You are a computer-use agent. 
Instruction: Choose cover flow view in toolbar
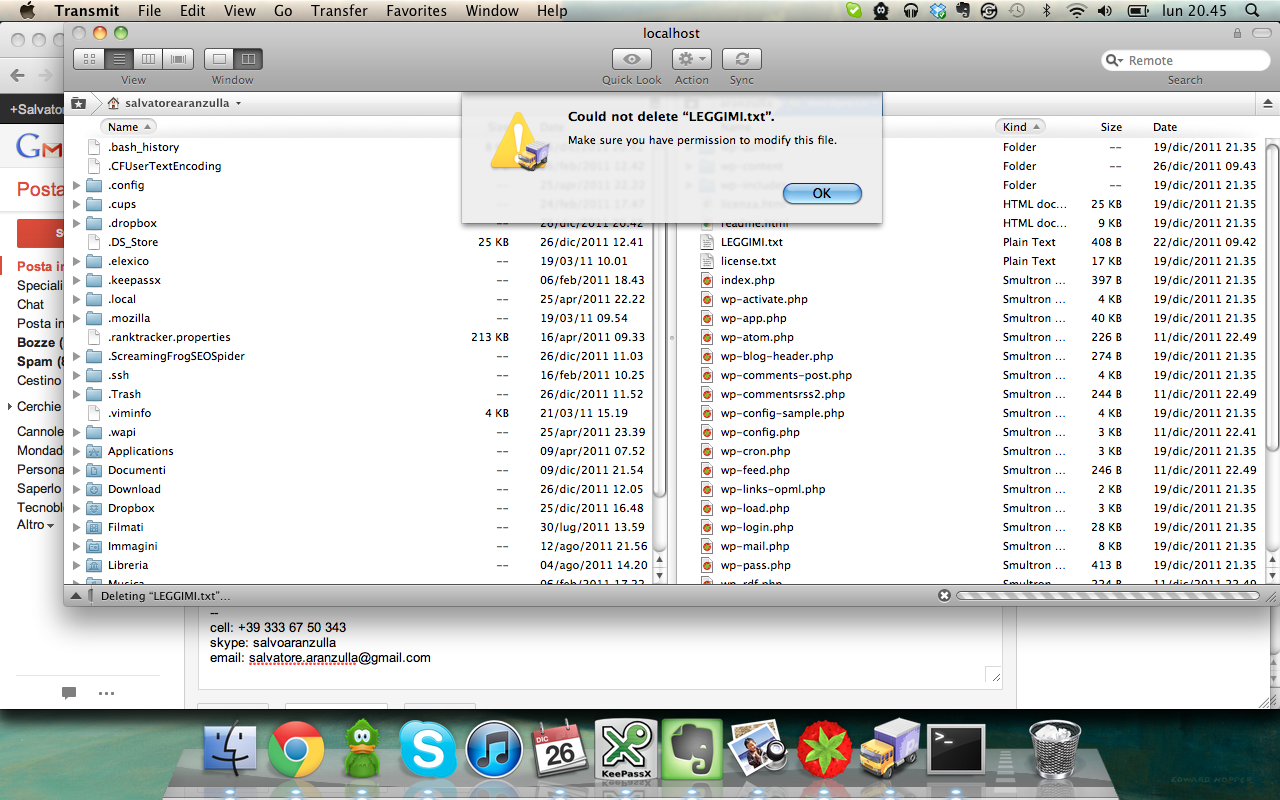point(178,59)
